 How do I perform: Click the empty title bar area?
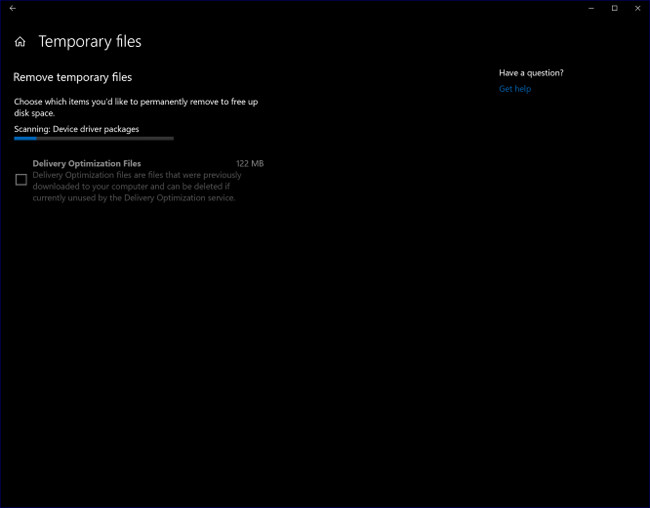click(x=300, y=8)
